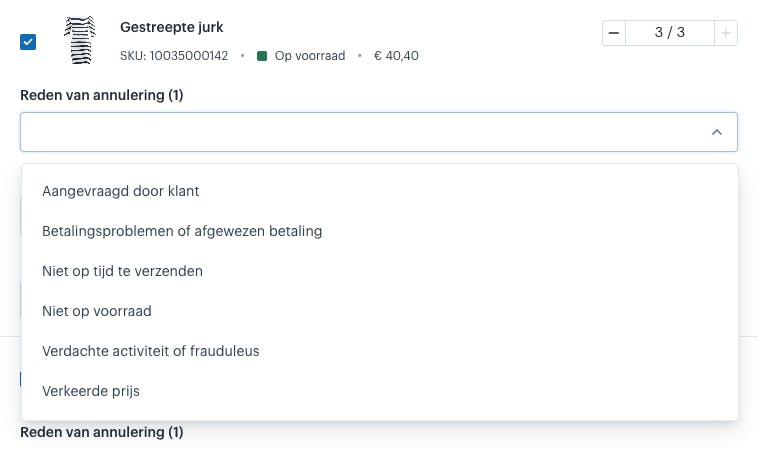
Task: Focus the 3 / 3 quantity field
Action: (670, 33)
